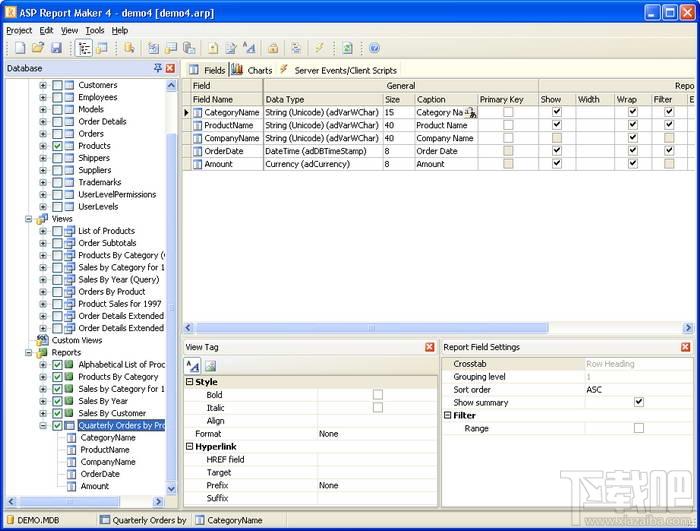This screenshot has width=700, height=531.
Task: Click the lock security toolbar icon
Action: click(x=273, y=48)
